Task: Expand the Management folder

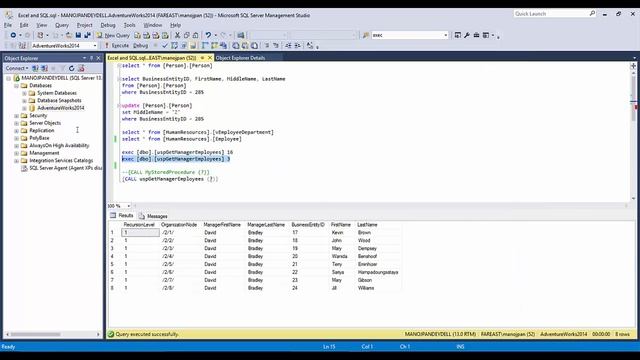Action: 17,153
